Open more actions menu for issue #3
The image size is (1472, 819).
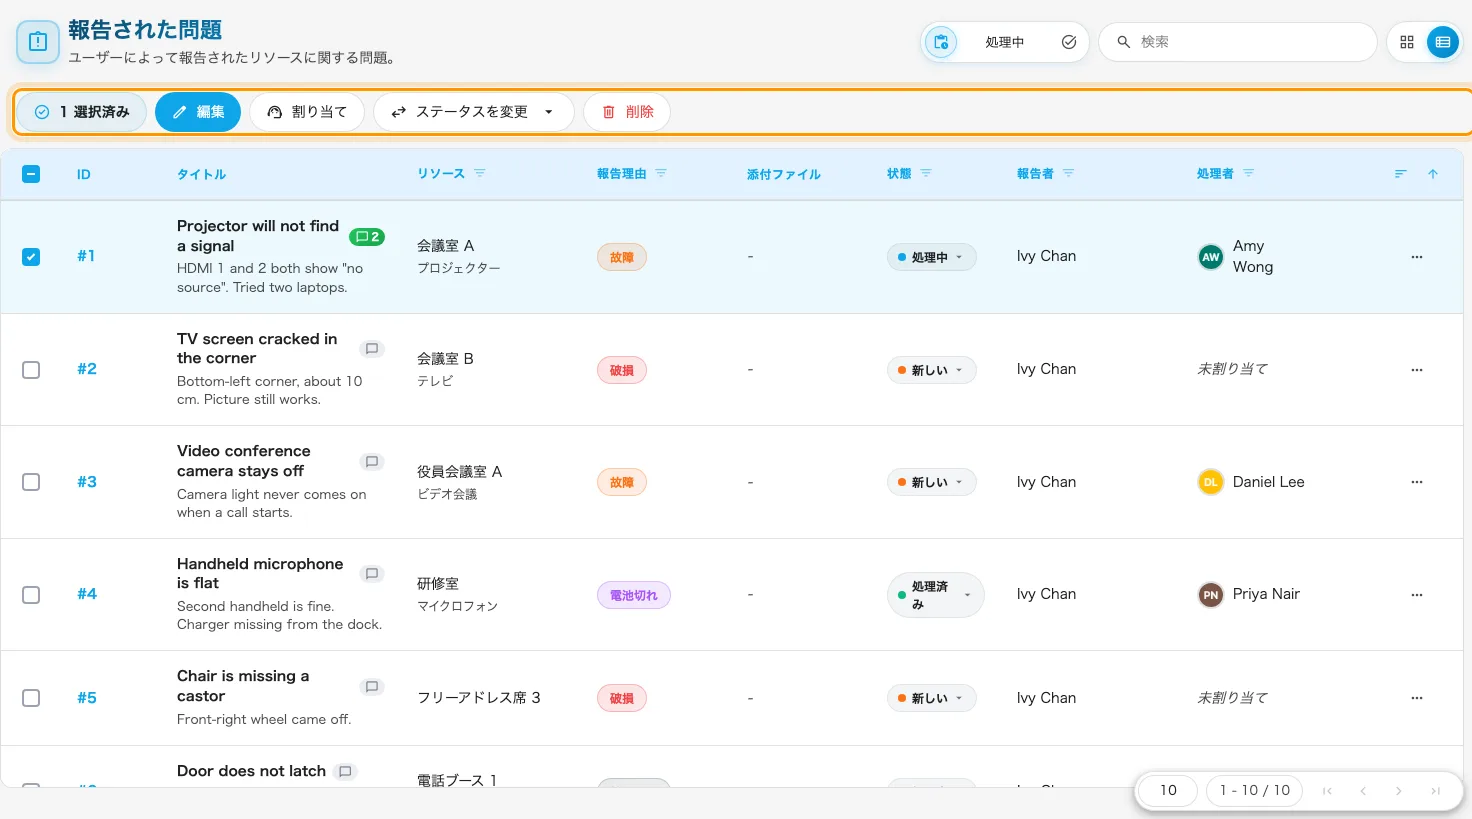click(x=1416, y=482)
